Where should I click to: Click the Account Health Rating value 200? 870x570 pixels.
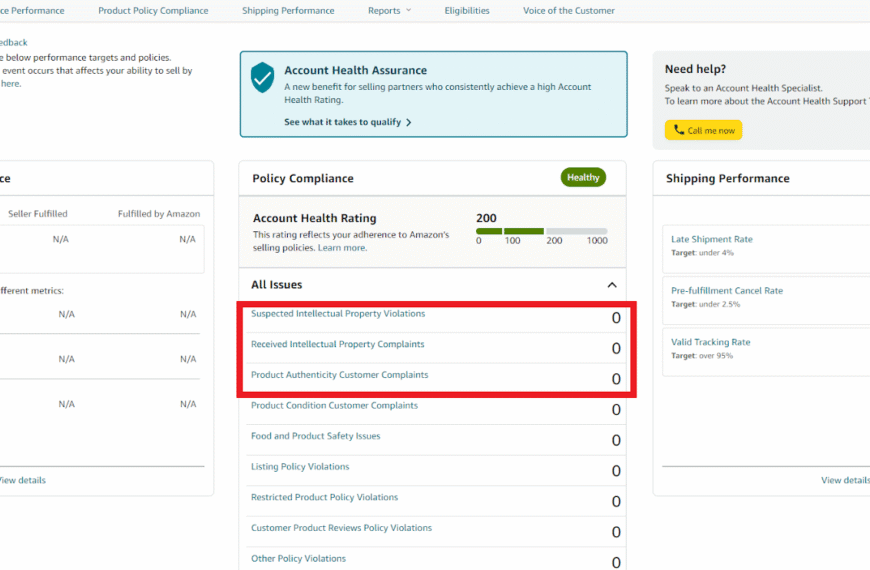pyautogui.click(x=486, y=218)
